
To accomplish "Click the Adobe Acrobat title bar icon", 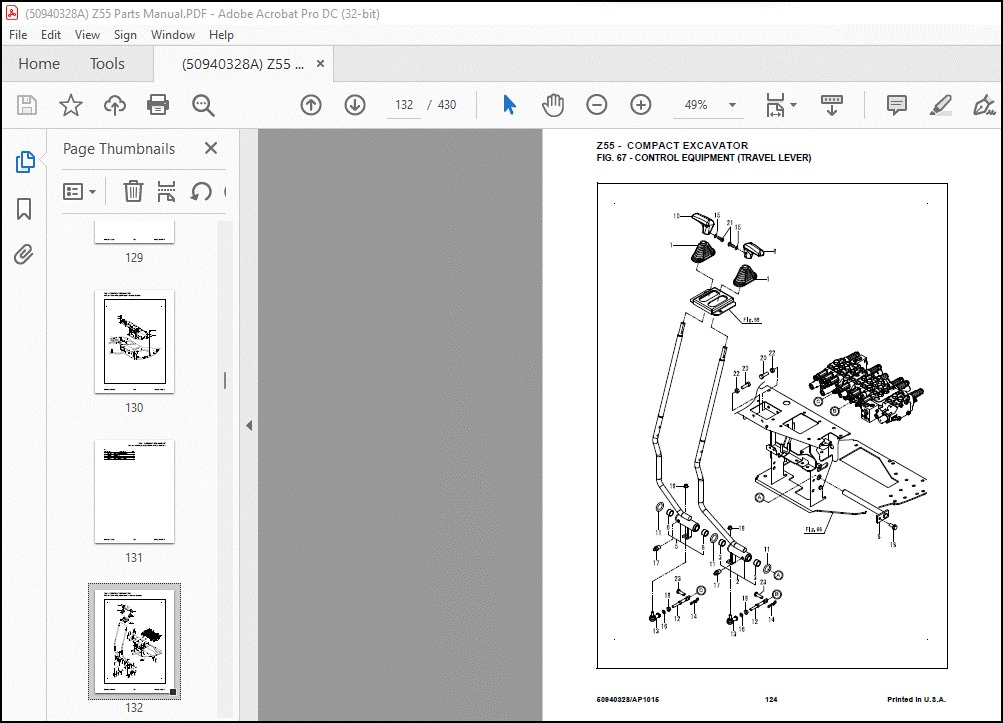I will click(12, 13).
